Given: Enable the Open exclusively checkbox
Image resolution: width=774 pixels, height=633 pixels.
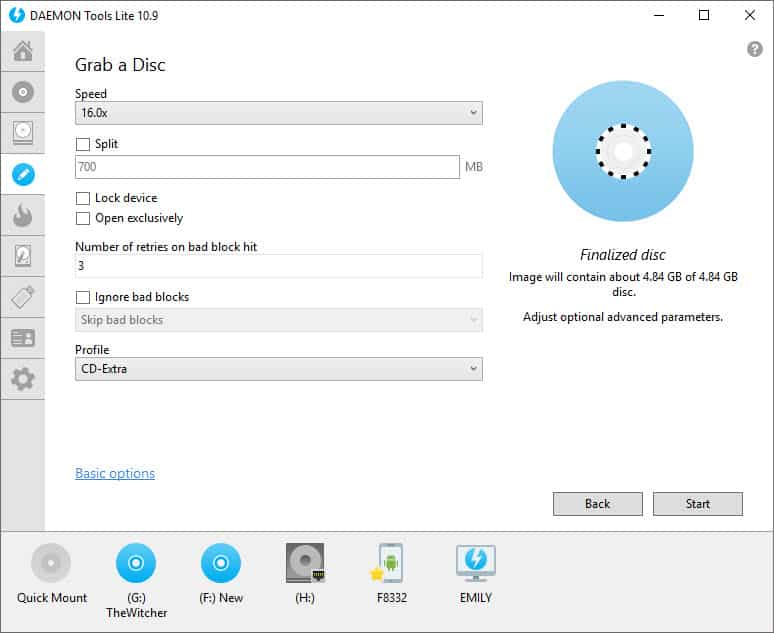Looking at the screenshot, I should pyautogui.click(x=83, y=218).
